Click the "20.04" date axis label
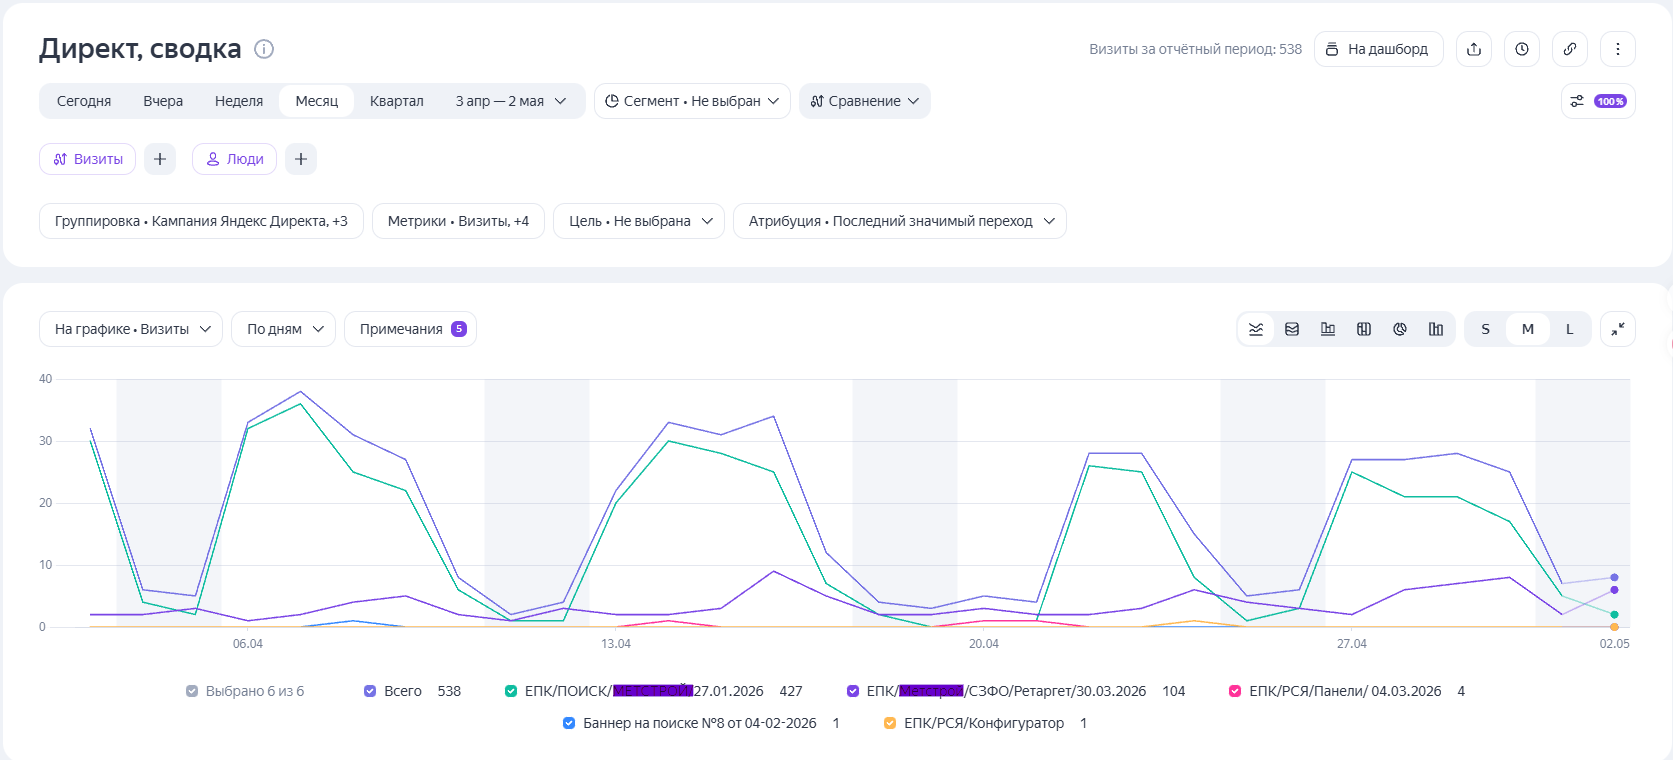 click(x=984, y=644)
